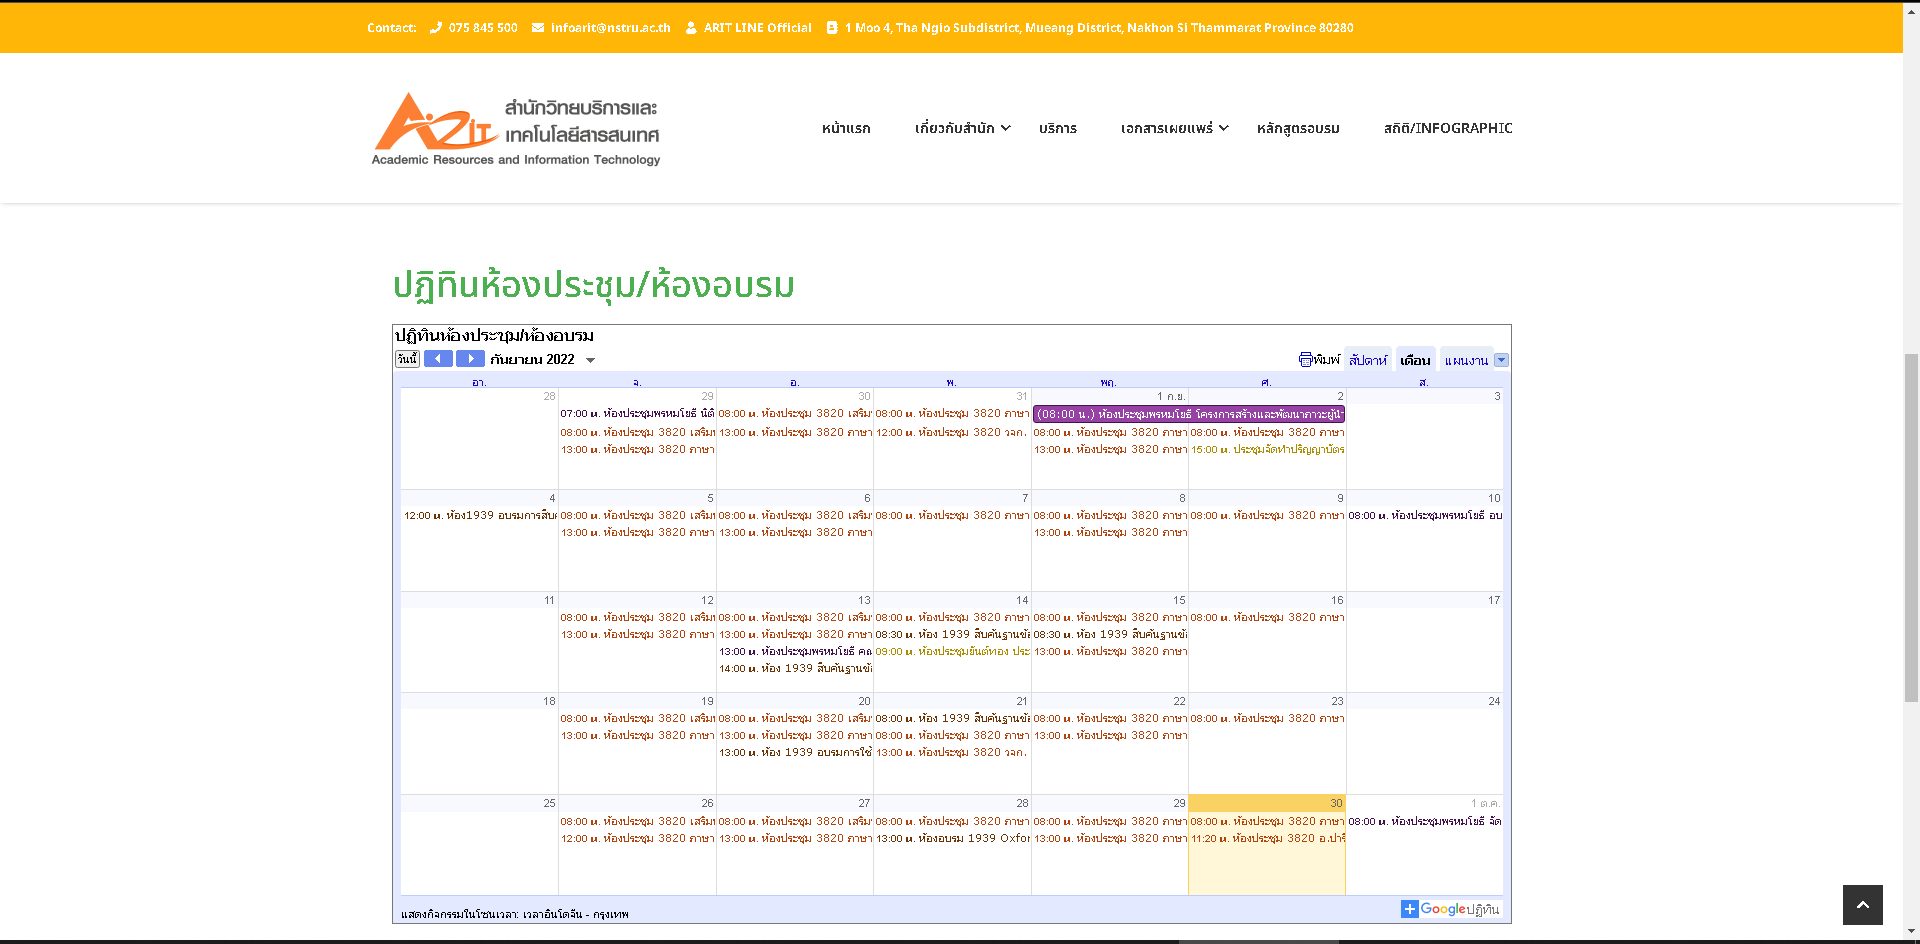Select the highlighted date number 30

(x=1336, y=804)
